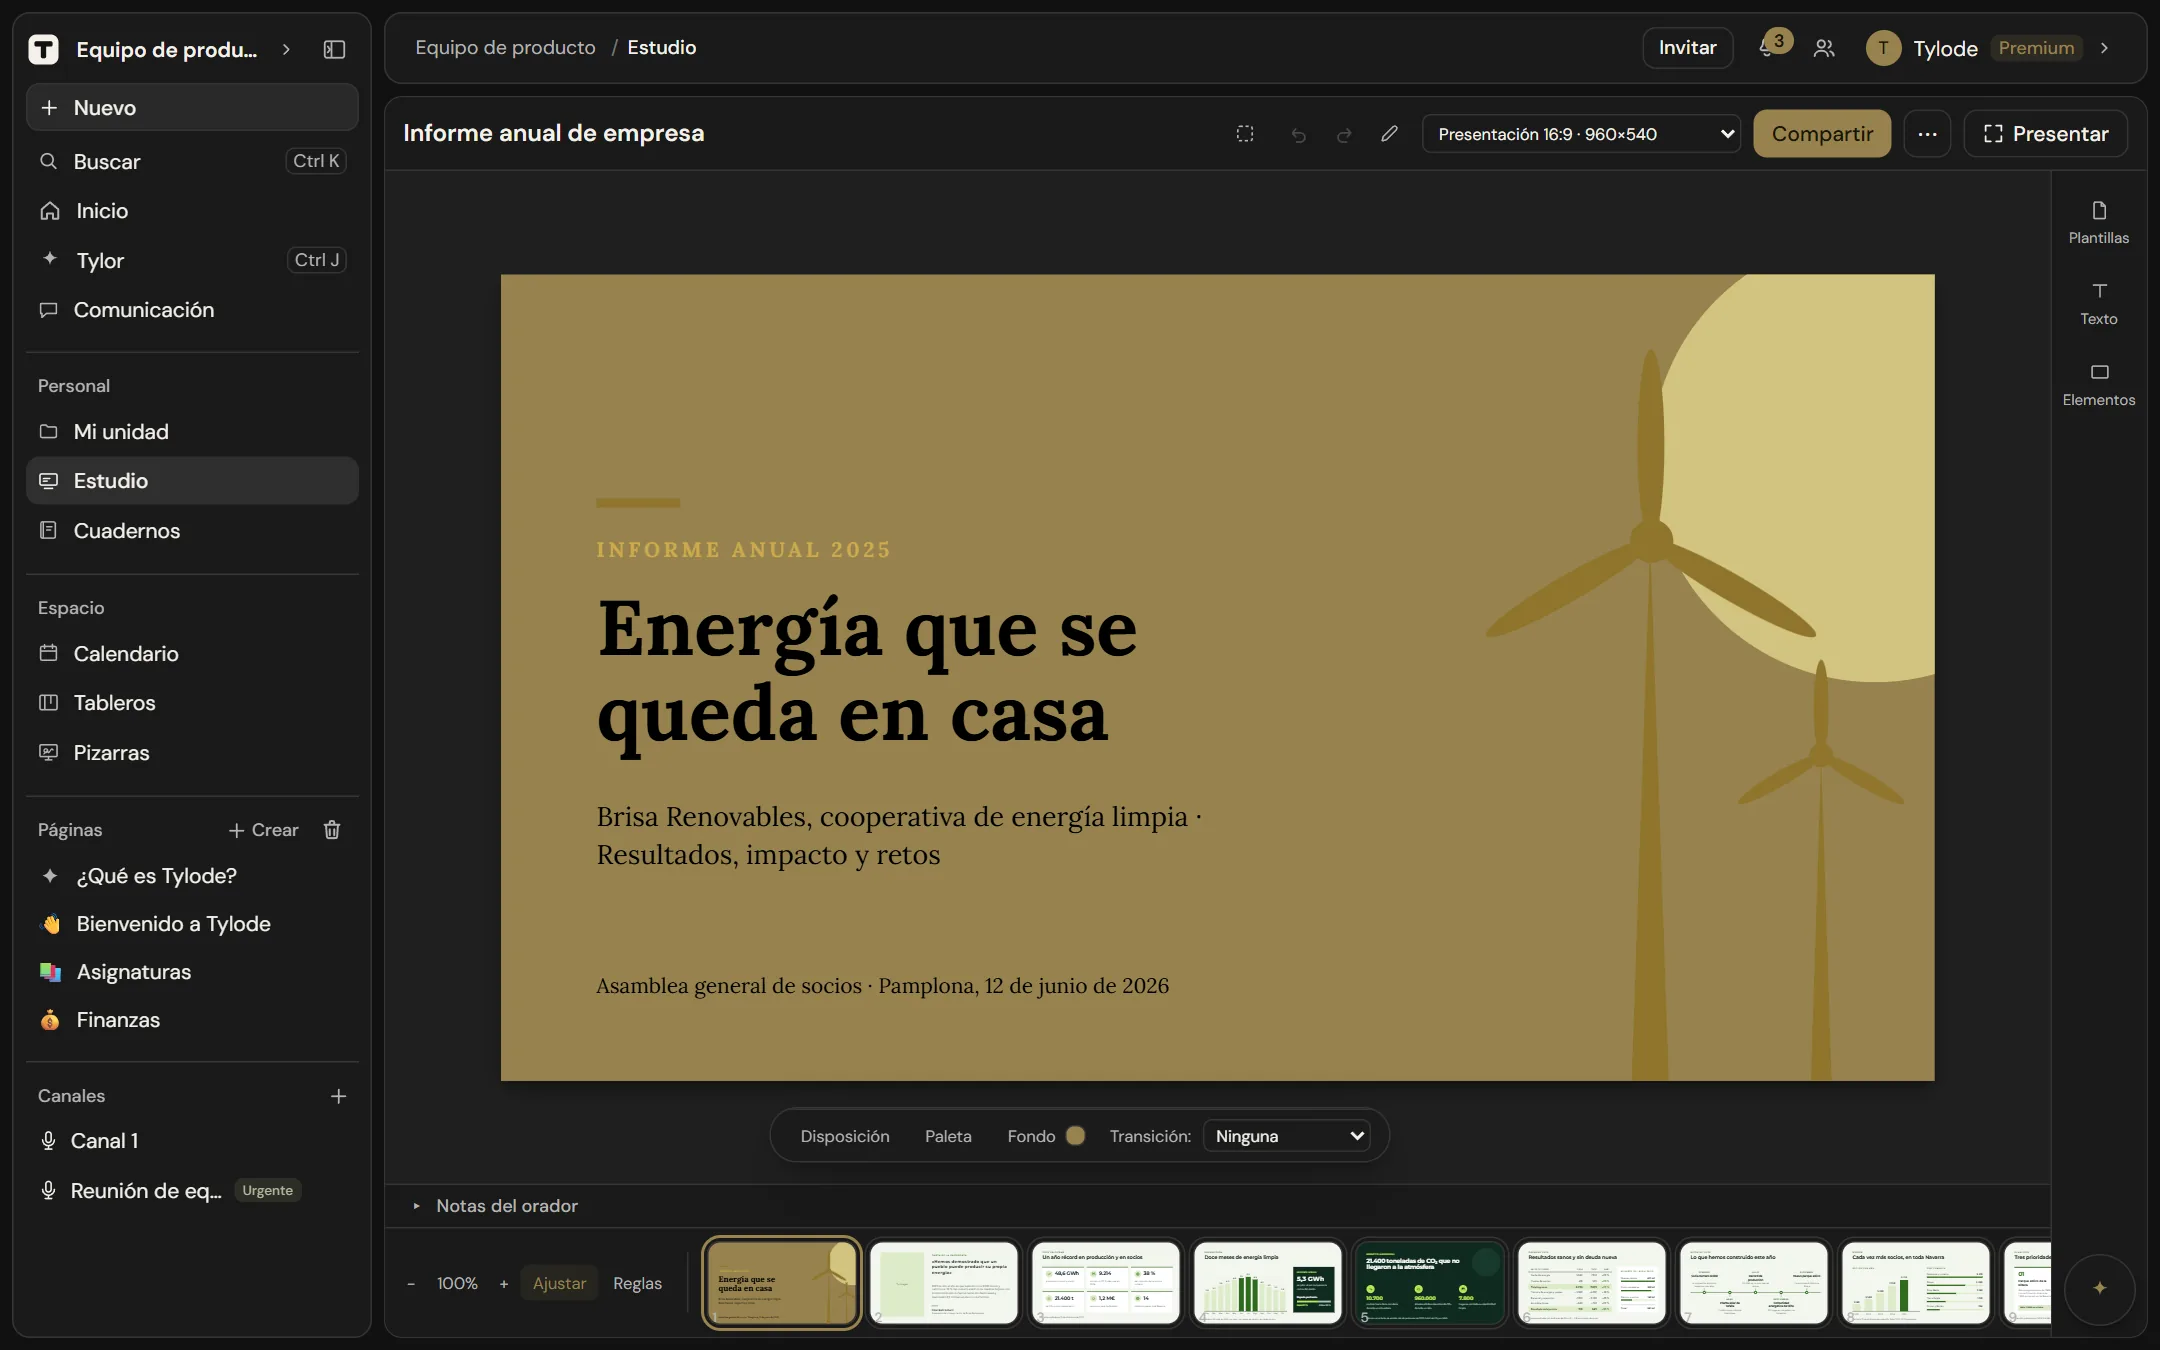Open Reunión de equipo channel
Viewport: 2160px width, 1350px height.
[x=192, y=1191]
